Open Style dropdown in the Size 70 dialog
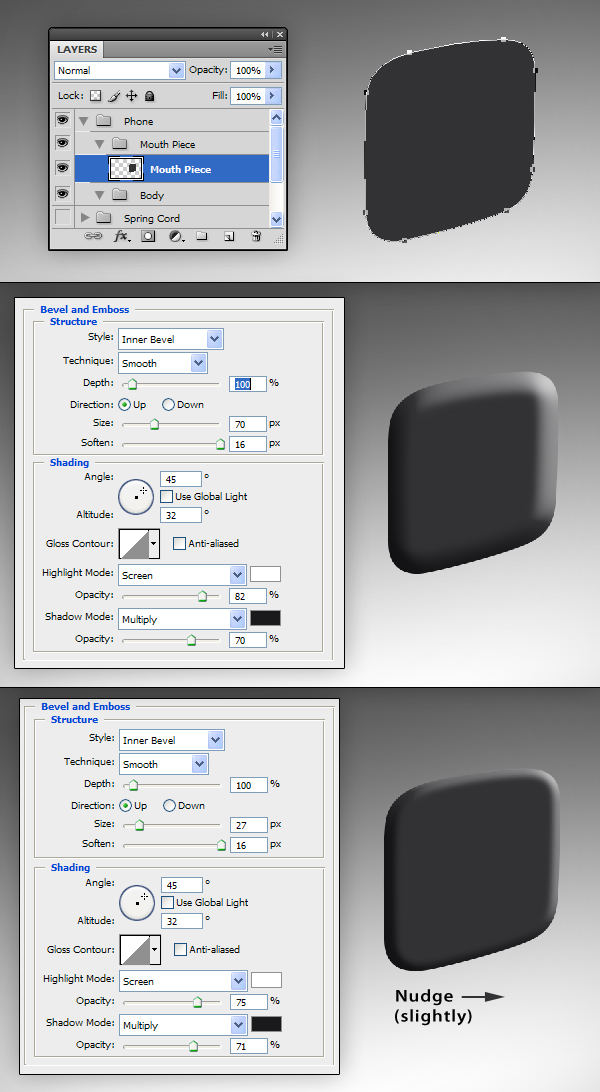 point(214,339)
